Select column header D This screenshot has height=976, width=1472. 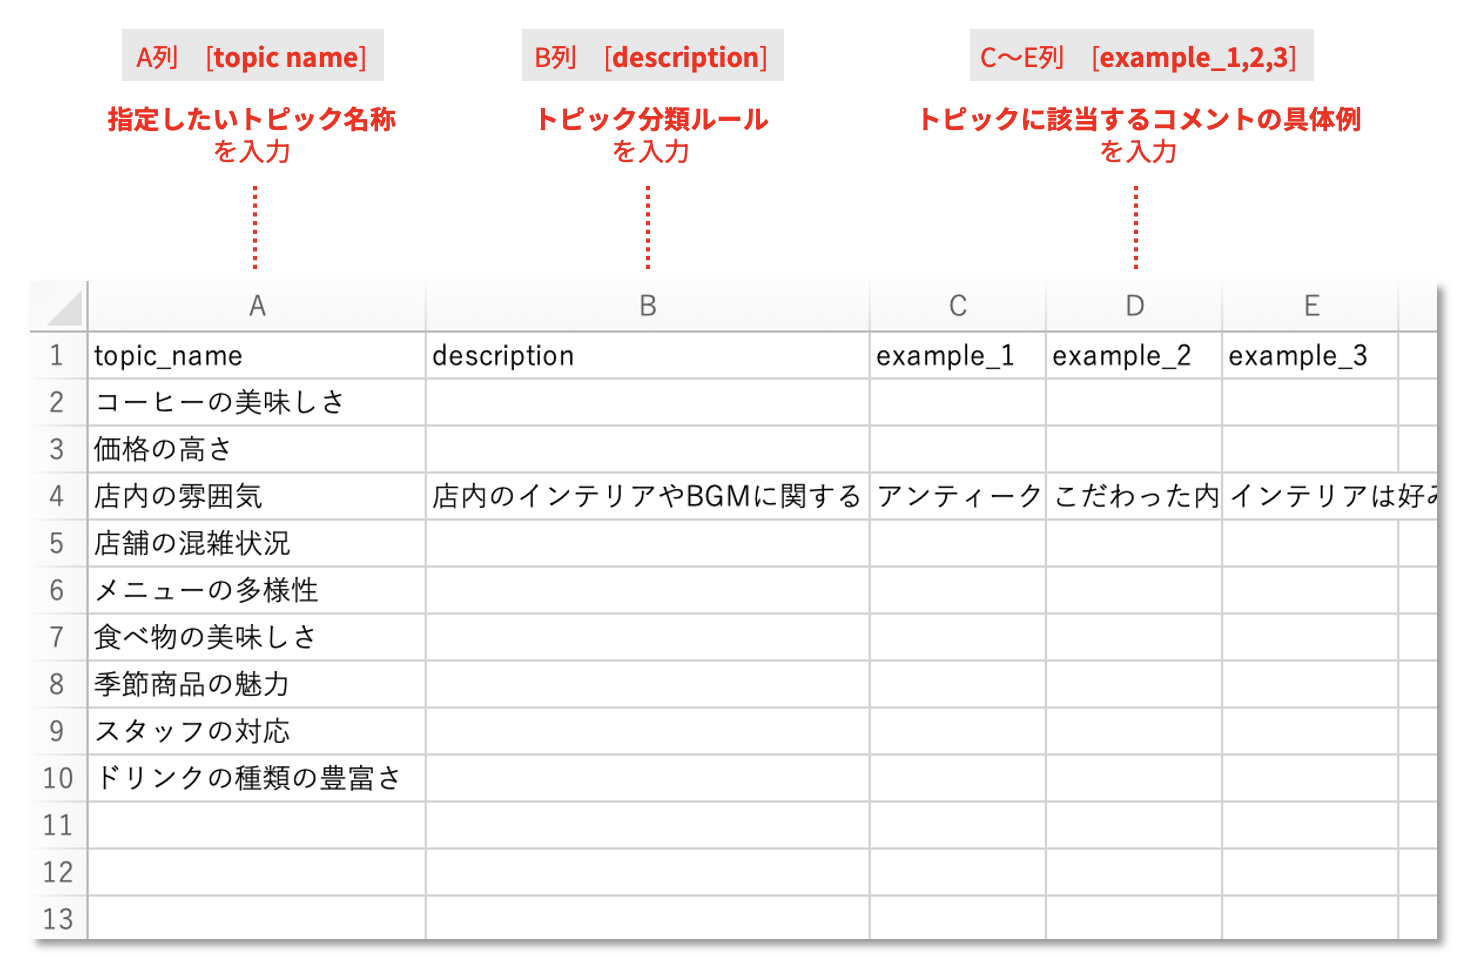(1133, 305)
